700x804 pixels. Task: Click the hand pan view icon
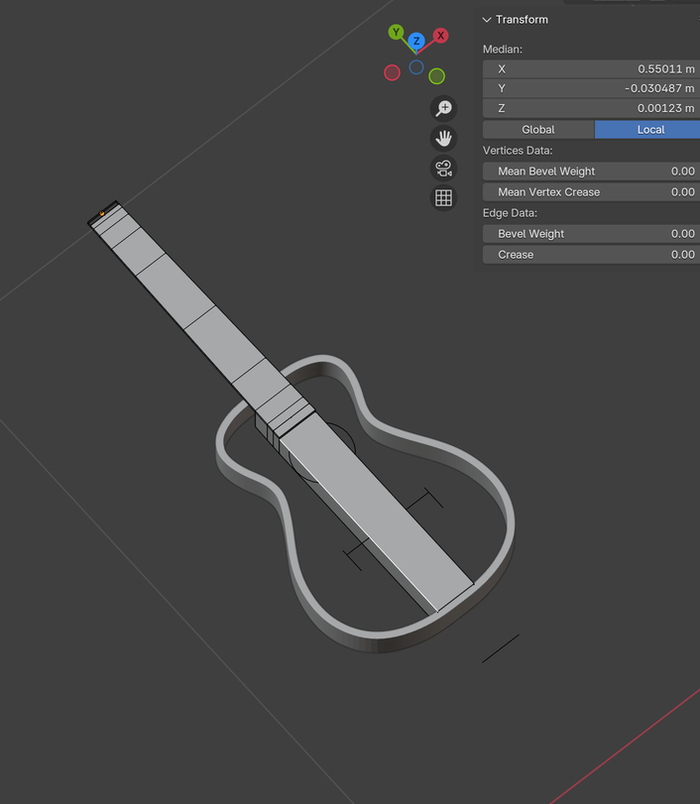point(443,138)
